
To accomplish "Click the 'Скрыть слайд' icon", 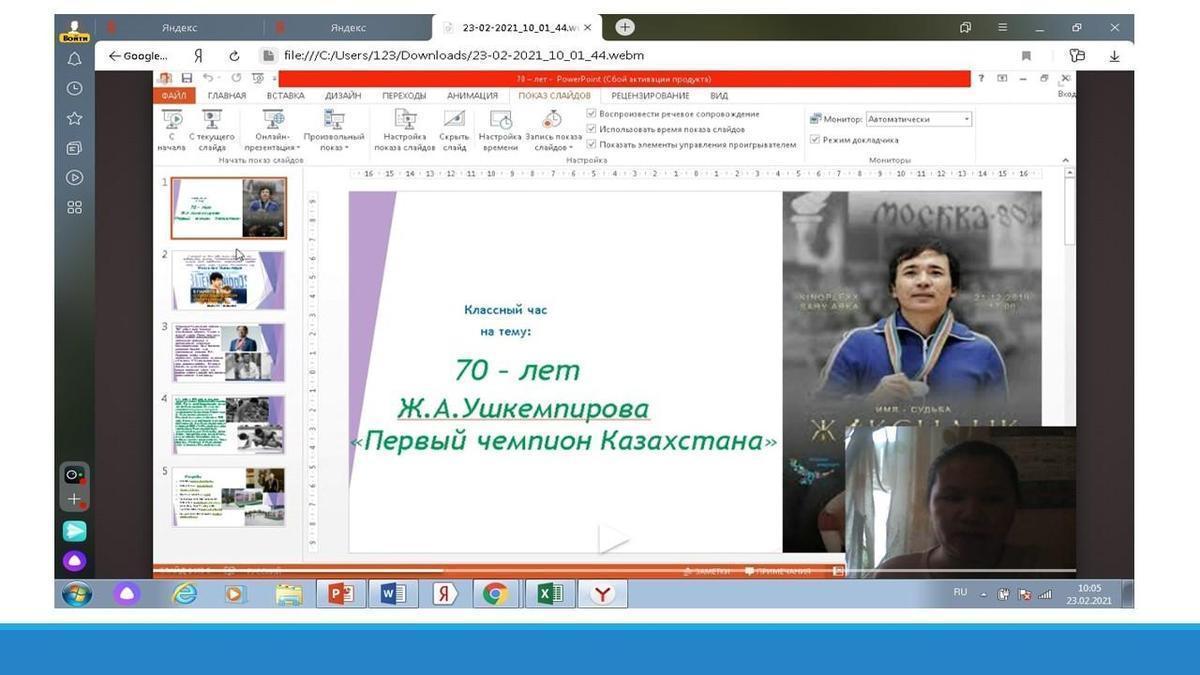I will point(454,121).
